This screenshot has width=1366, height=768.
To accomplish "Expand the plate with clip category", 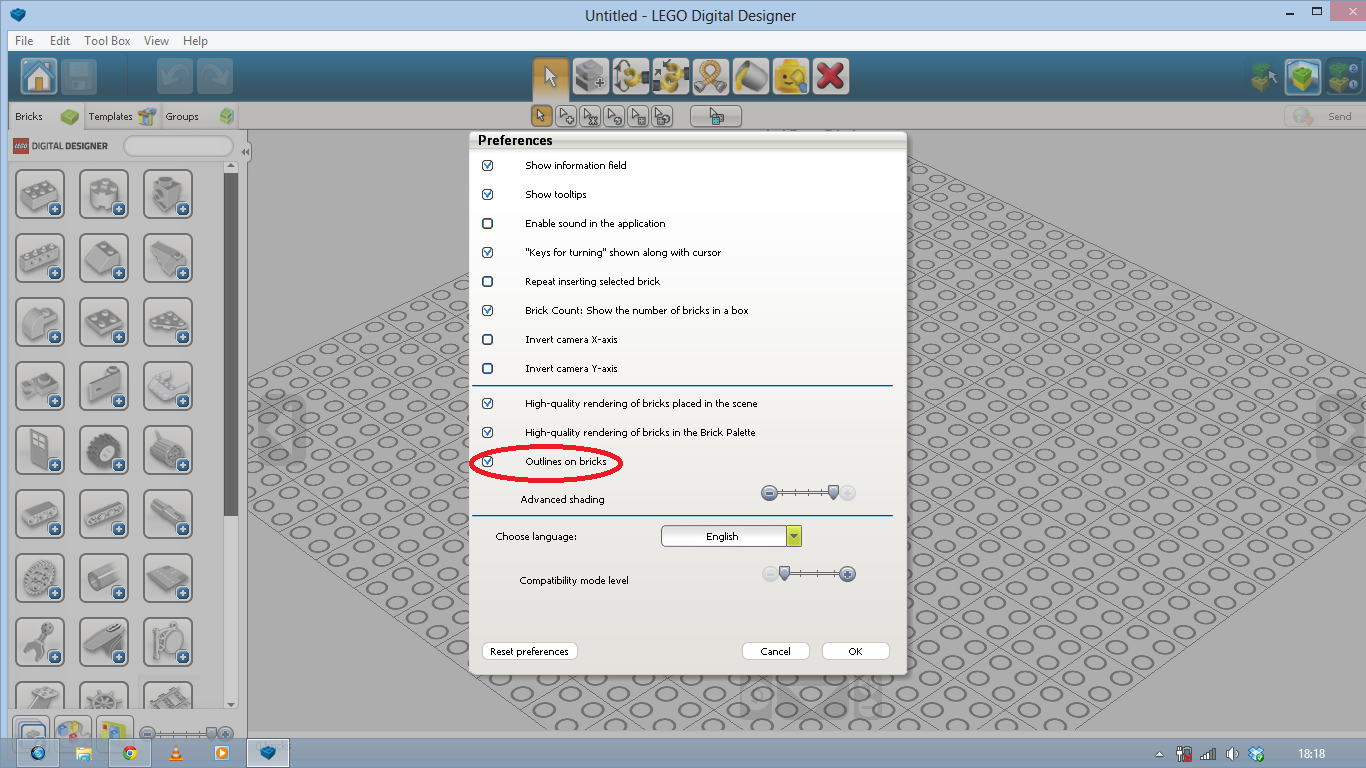I will click(40, 386).
